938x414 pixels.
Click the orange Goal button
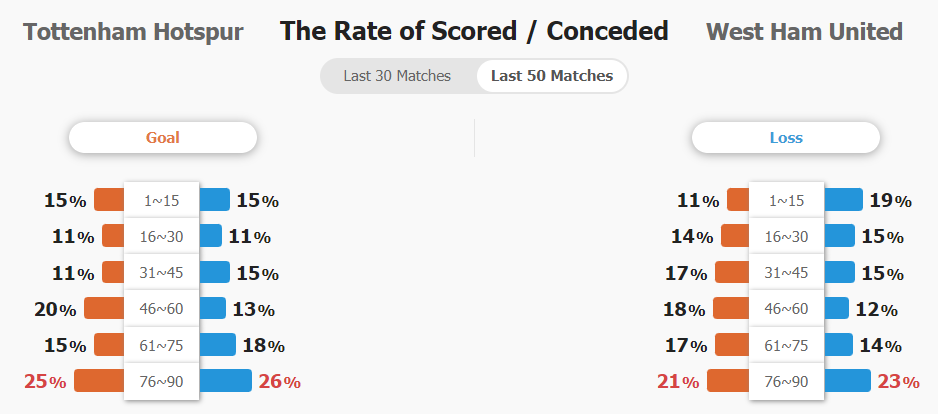point(163,138)
